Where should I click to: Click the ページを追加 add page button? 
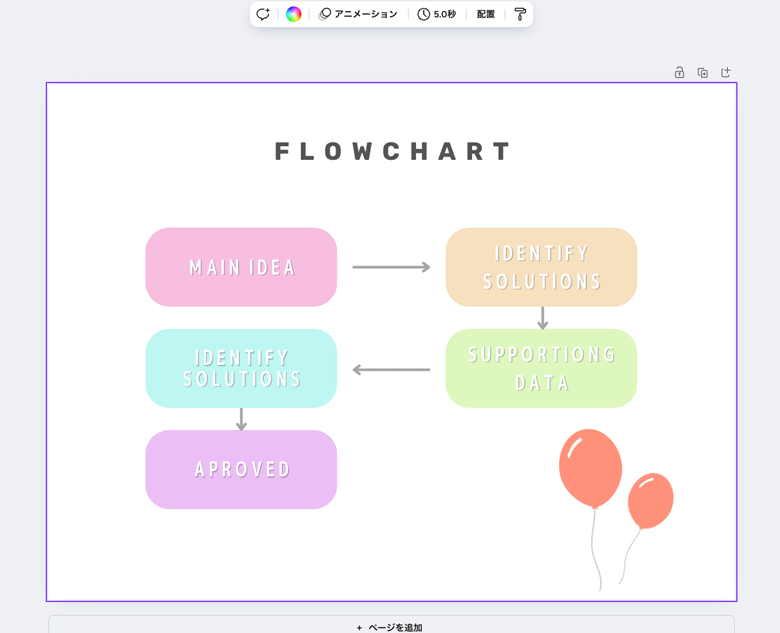[x=391, y=626]
